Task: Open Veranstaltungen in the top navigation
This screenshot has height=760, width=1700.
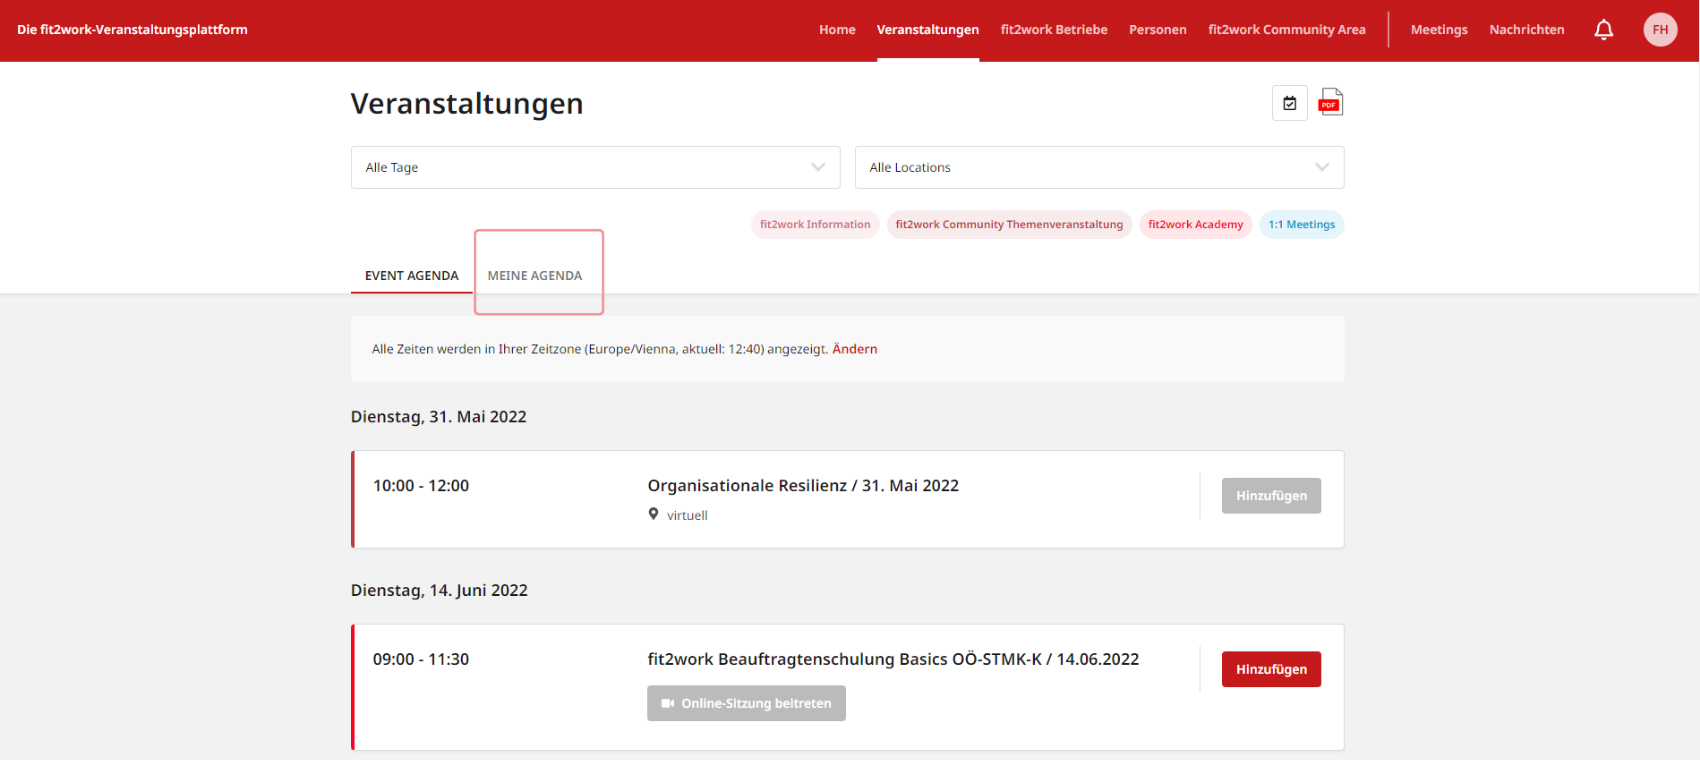Action: [928, 30]
